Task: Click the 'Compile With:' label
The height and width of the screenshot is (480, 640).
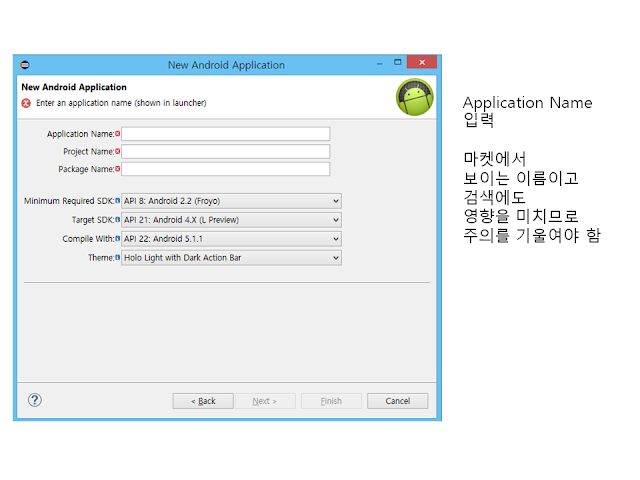Action: (88, 239)
